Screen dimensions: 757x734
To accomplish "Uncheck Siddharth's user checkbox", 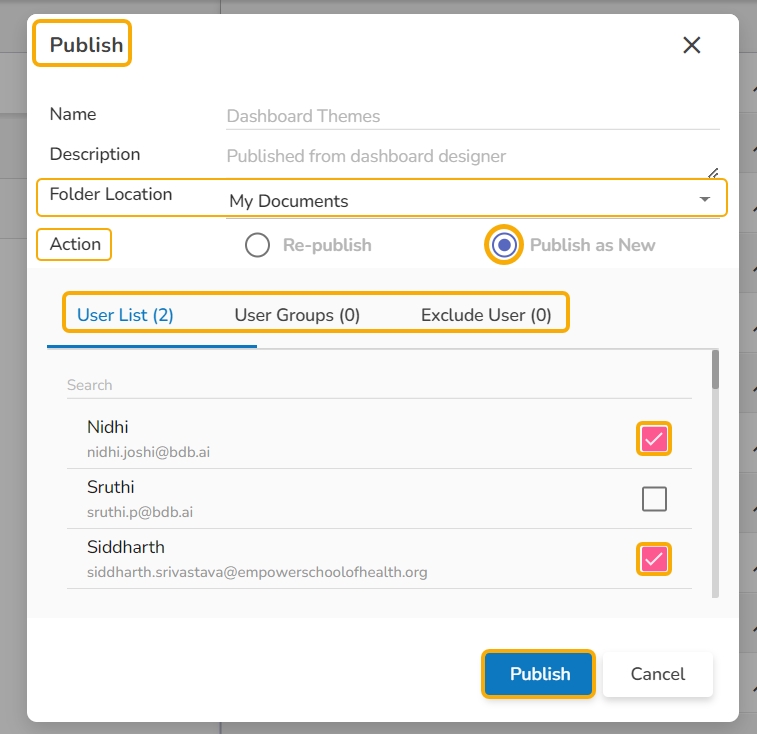I will 654,558.
